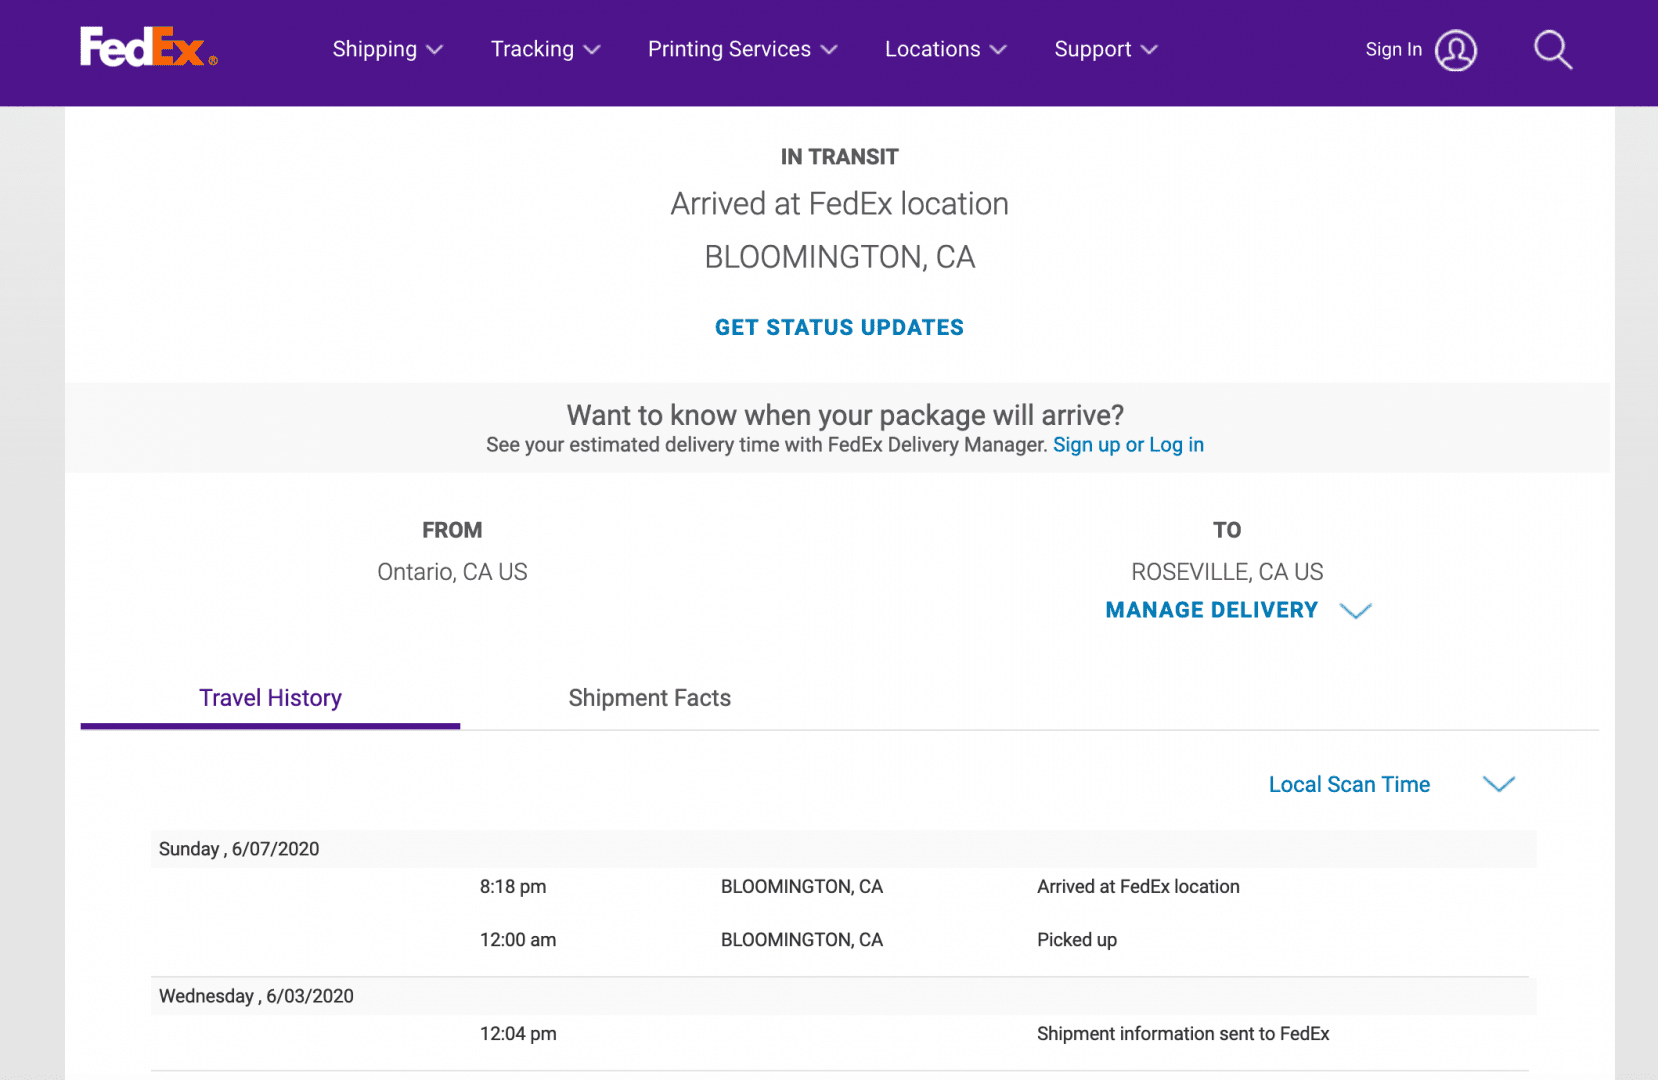1658x1080 pixels.
Task: Click the user profile avatar icon
Action: pyautogui.click(x=1455, y=50)
